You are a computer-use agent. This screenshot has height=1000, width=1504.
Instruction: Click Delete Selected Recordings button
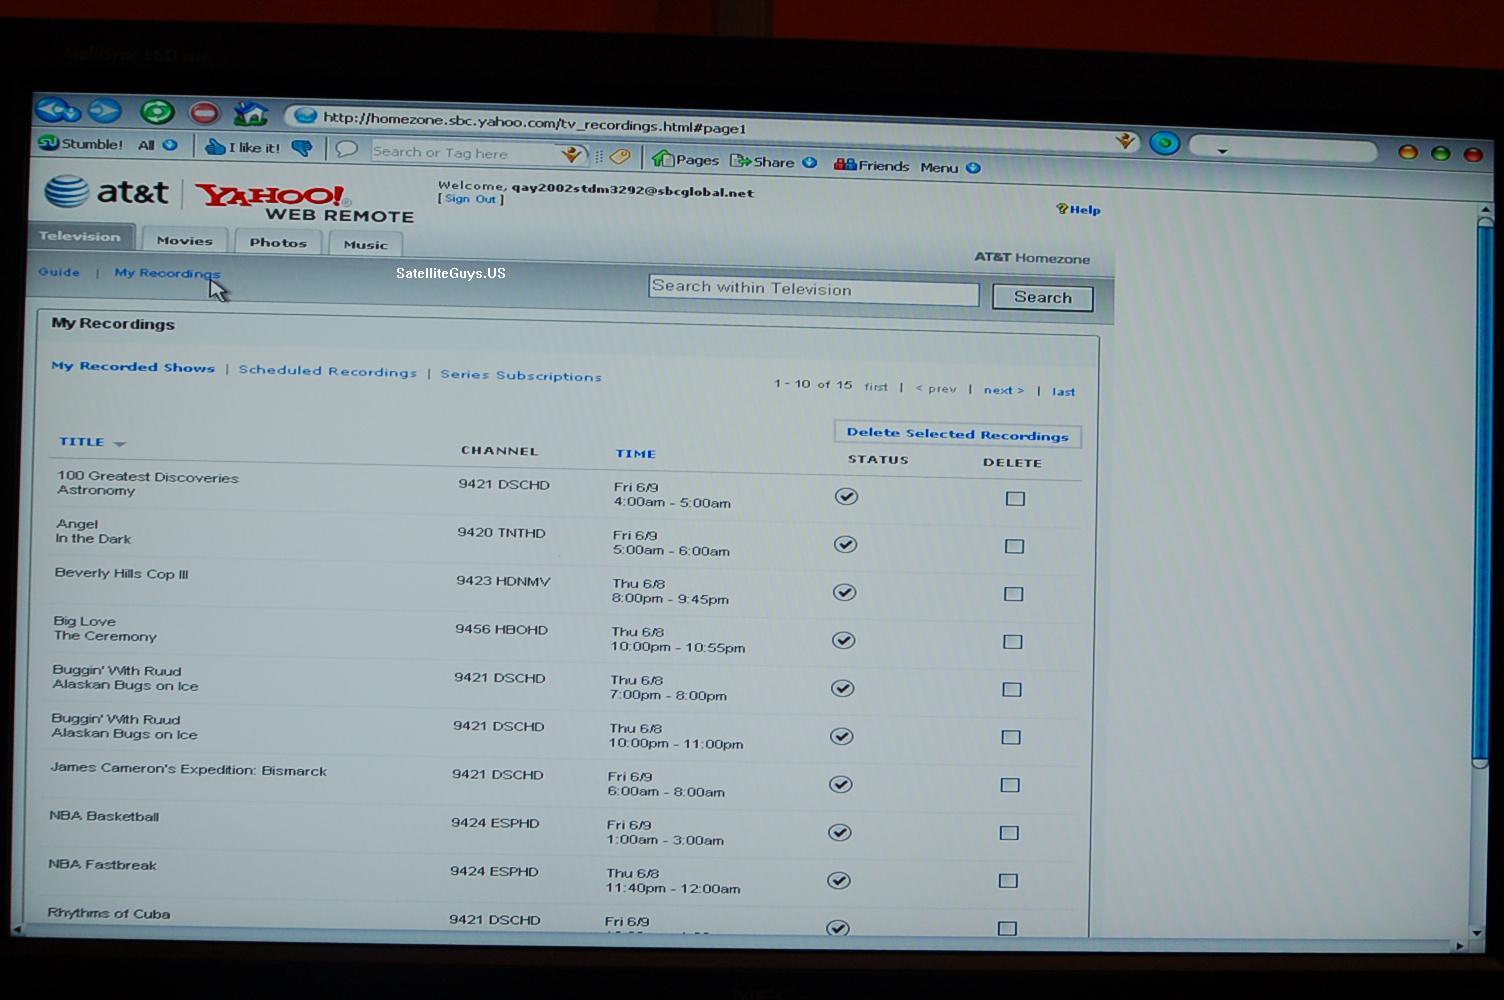point(957,434)
